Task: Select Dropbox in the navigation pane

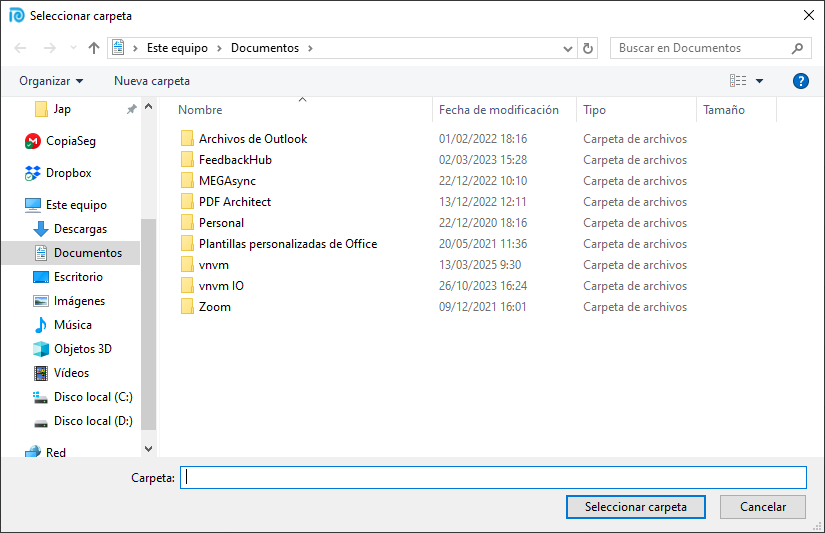Action: (x=68, y=173)
